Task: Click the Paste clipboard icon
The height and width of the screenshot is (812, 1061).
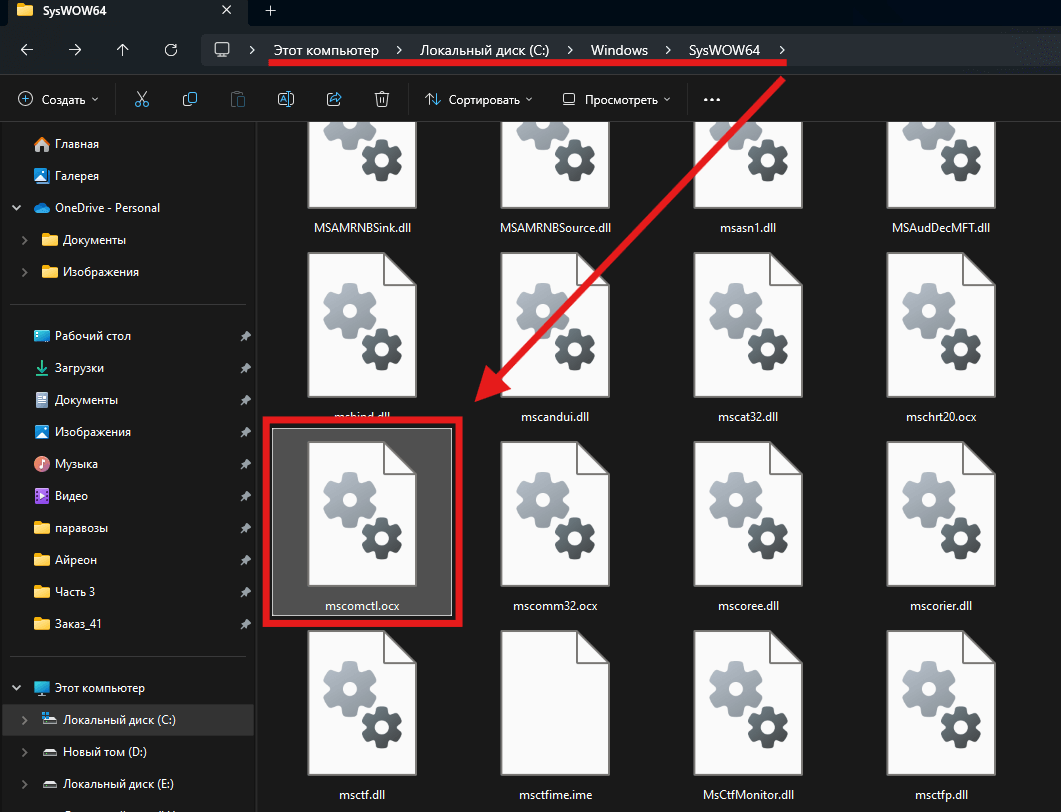Action: pyautogui.click(x=238, y=99)
